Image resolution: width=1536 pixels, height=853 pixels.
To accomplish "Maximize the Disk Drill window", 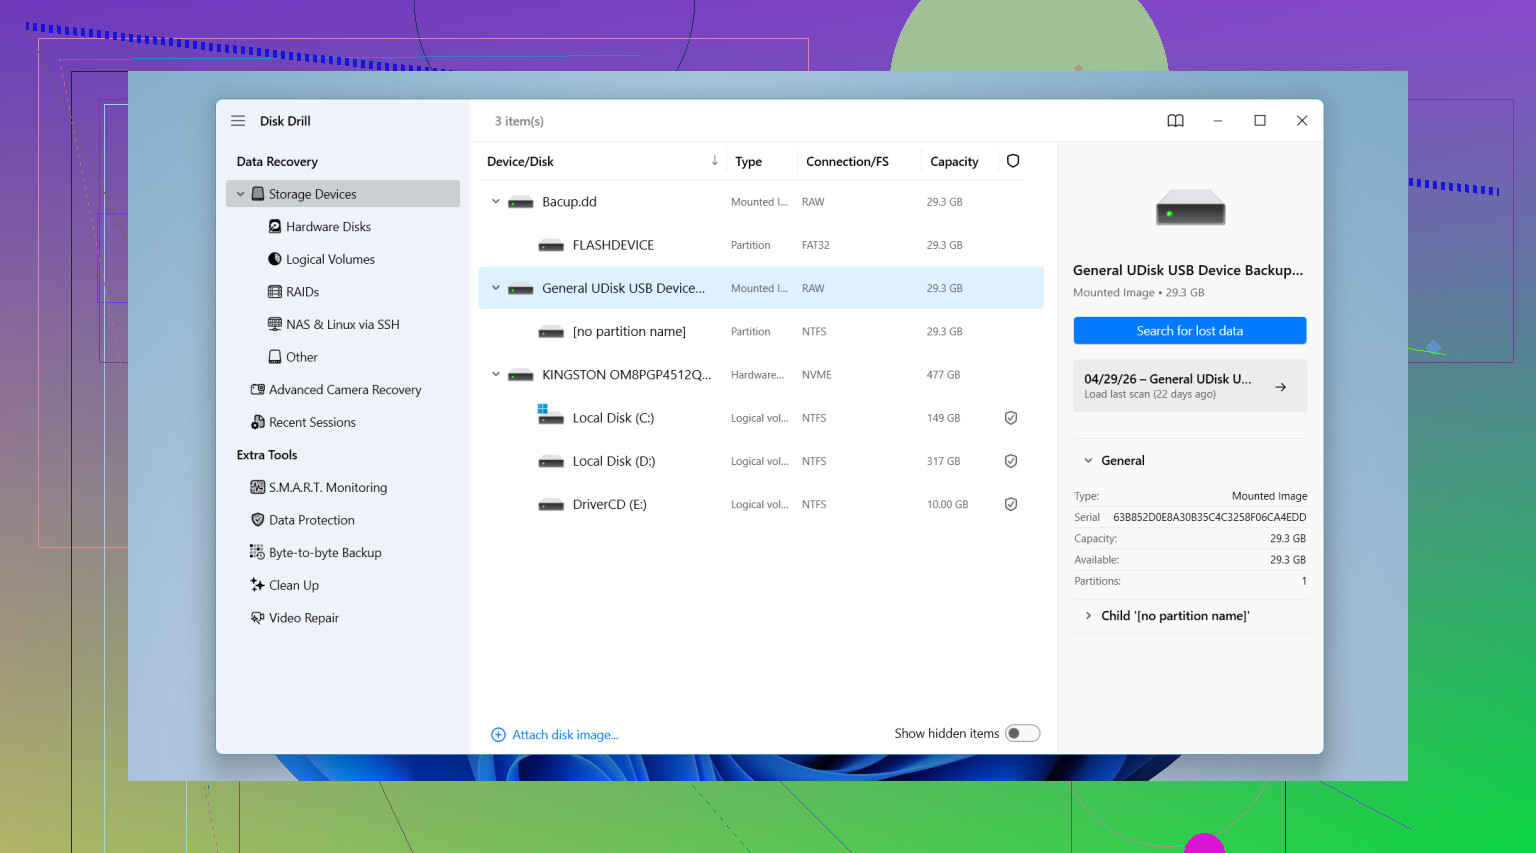I will (x=1260, y=121).
